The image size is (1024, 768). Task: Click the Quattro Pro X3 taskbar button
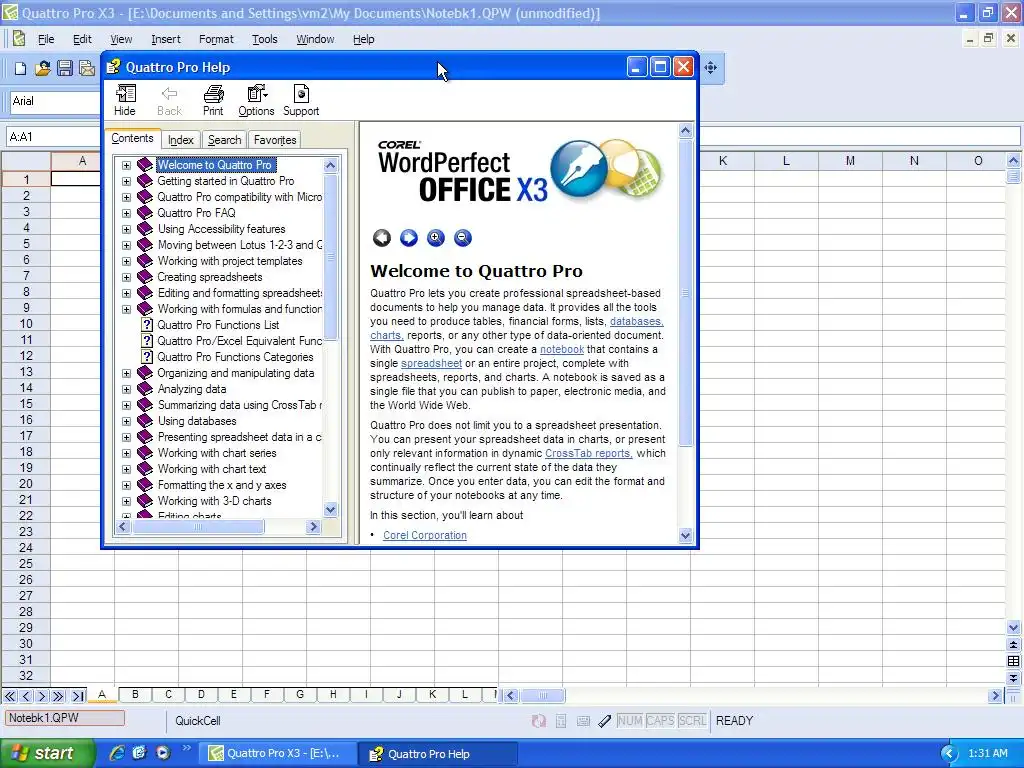tap(277, 754)
